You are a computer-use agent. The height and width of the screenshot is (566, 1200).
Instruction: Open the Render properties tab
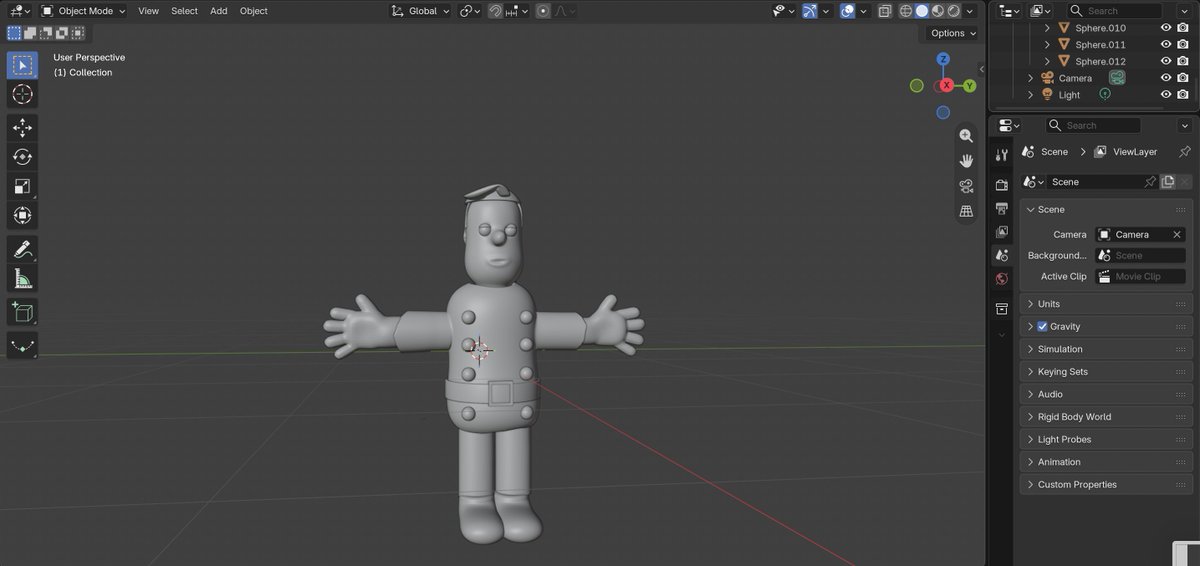tap(1002, 184)
